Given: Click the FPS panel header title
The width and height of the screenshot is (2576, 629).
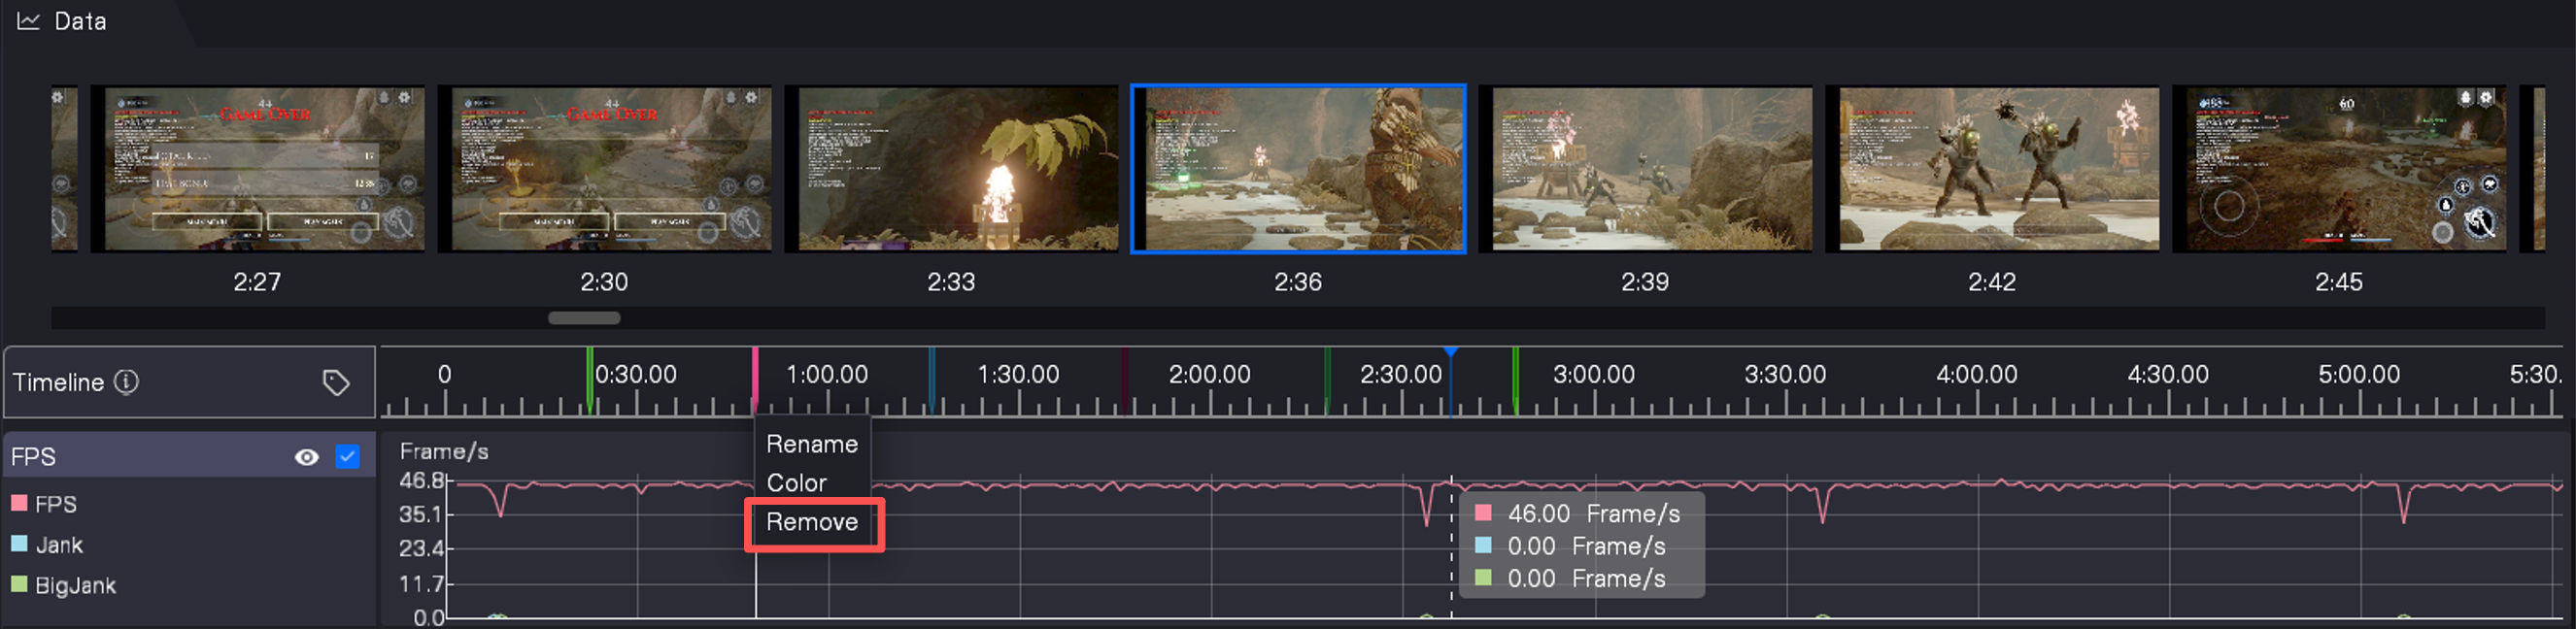Looking at the screenshot, I should point(33,457).
